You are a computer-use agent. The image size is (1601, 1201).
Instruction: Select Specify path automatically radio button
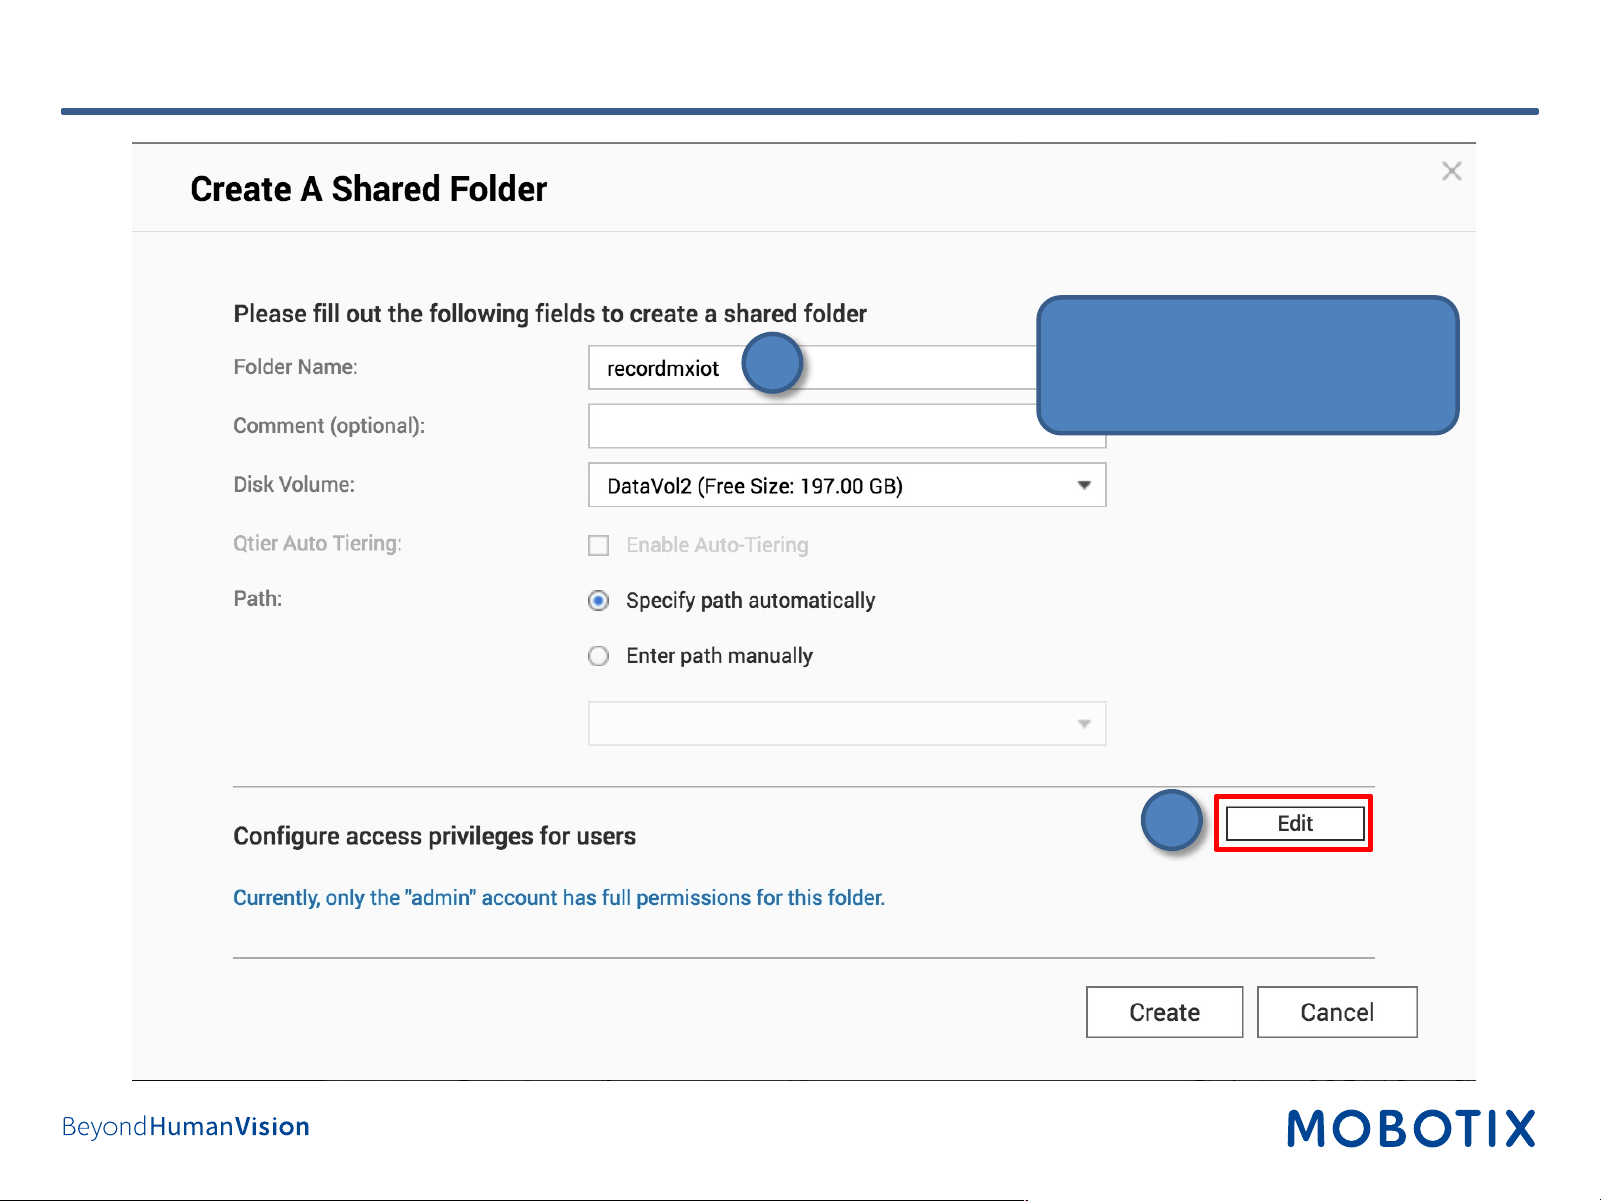point(599,601)
